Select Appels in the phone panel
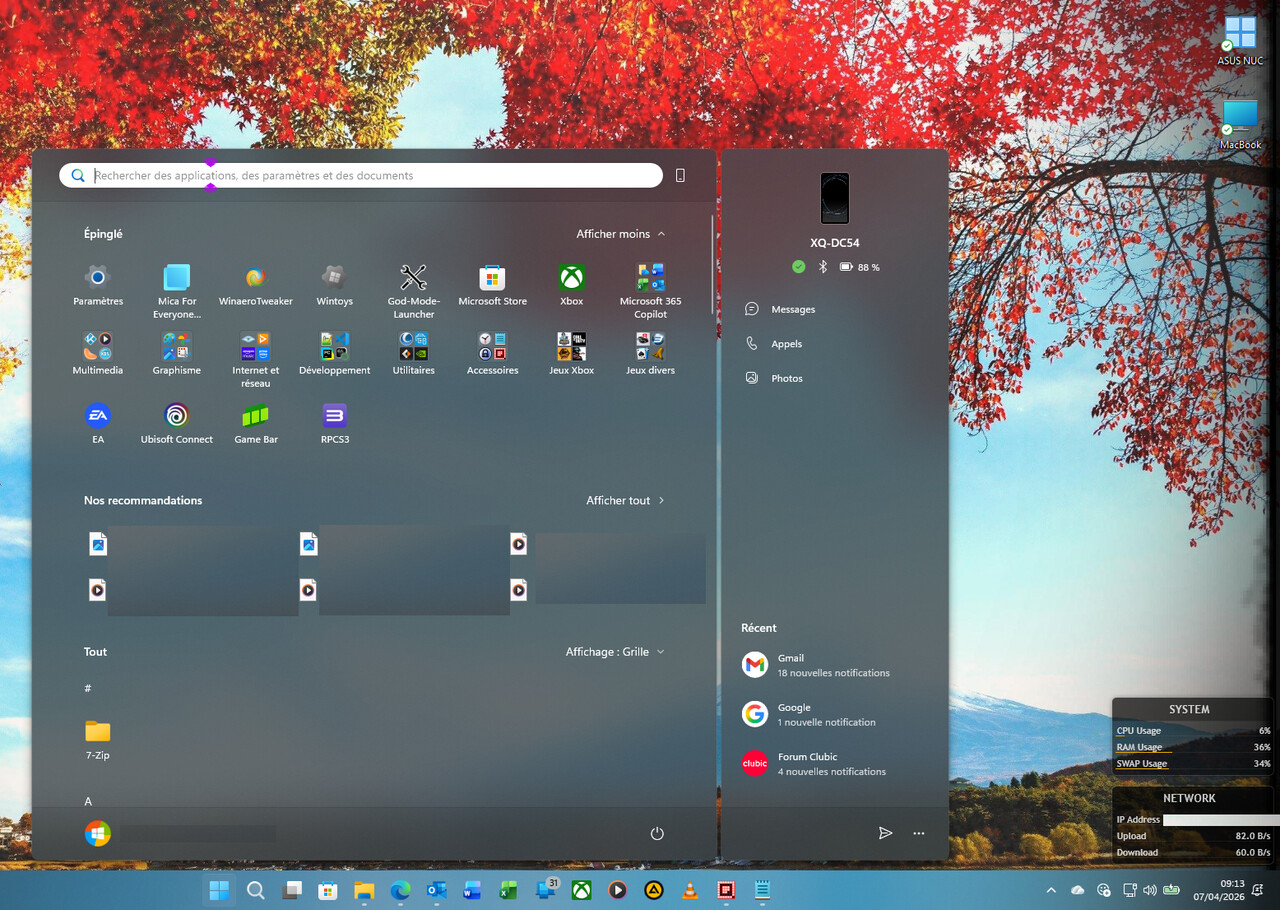1280x910 pixels. tap(786, 344)
